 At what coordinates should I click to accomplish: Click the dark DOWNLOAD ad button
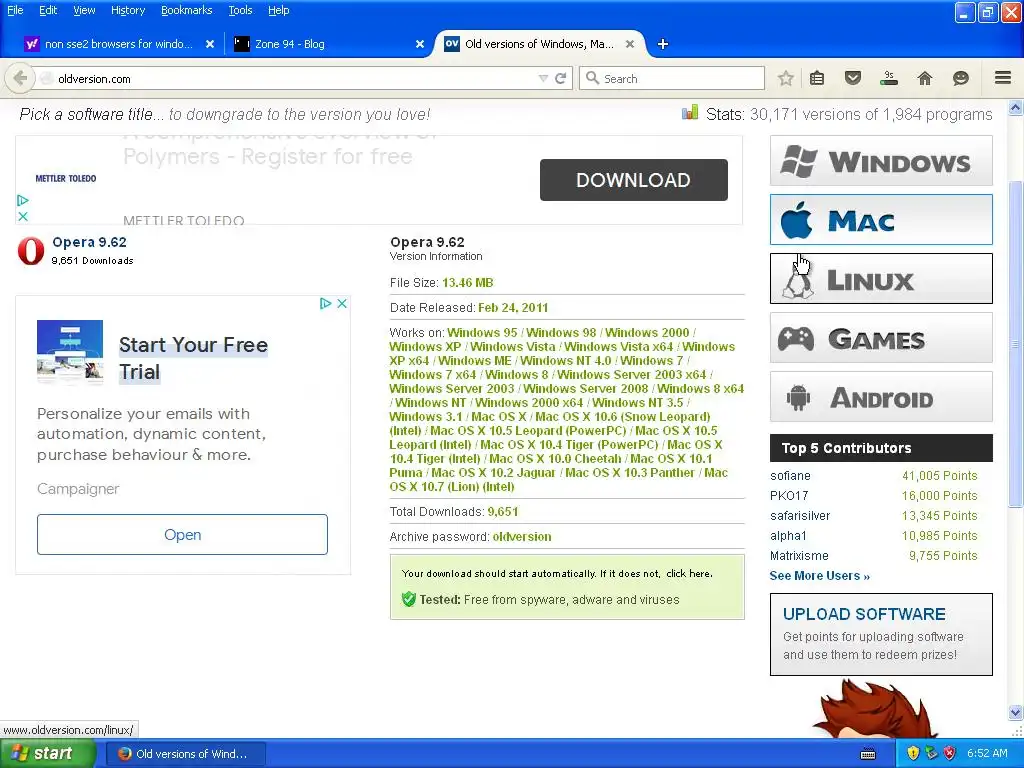point(633,180)
